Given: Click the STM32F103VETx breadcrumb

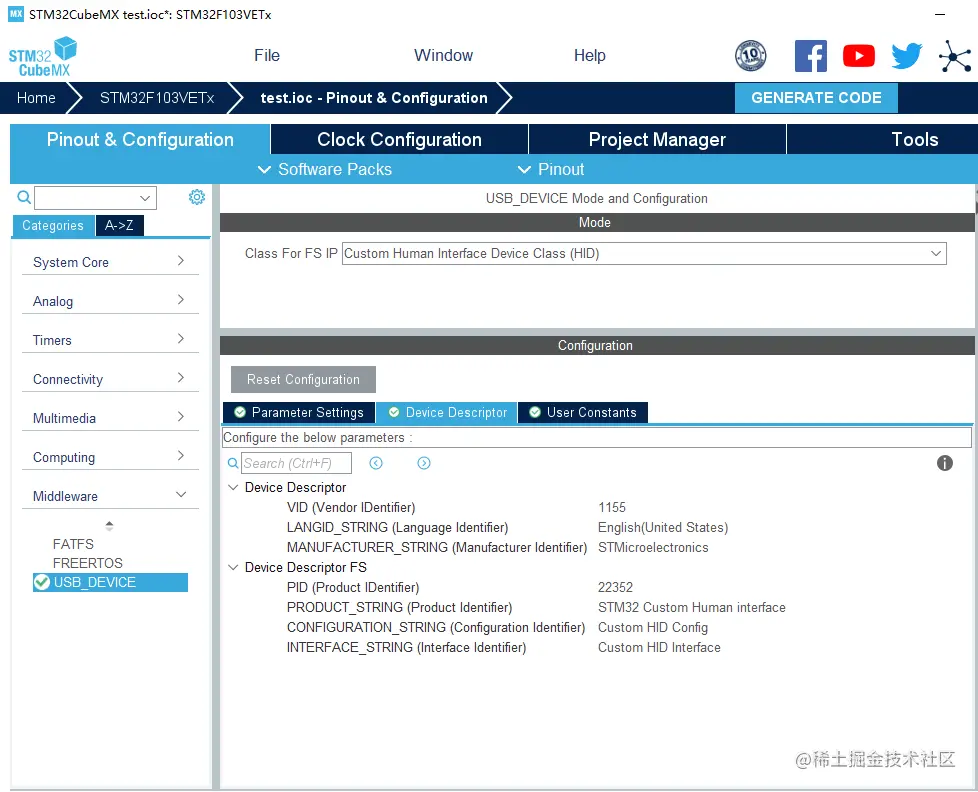Looking at the screenshot, I should (x=157, y=98).
